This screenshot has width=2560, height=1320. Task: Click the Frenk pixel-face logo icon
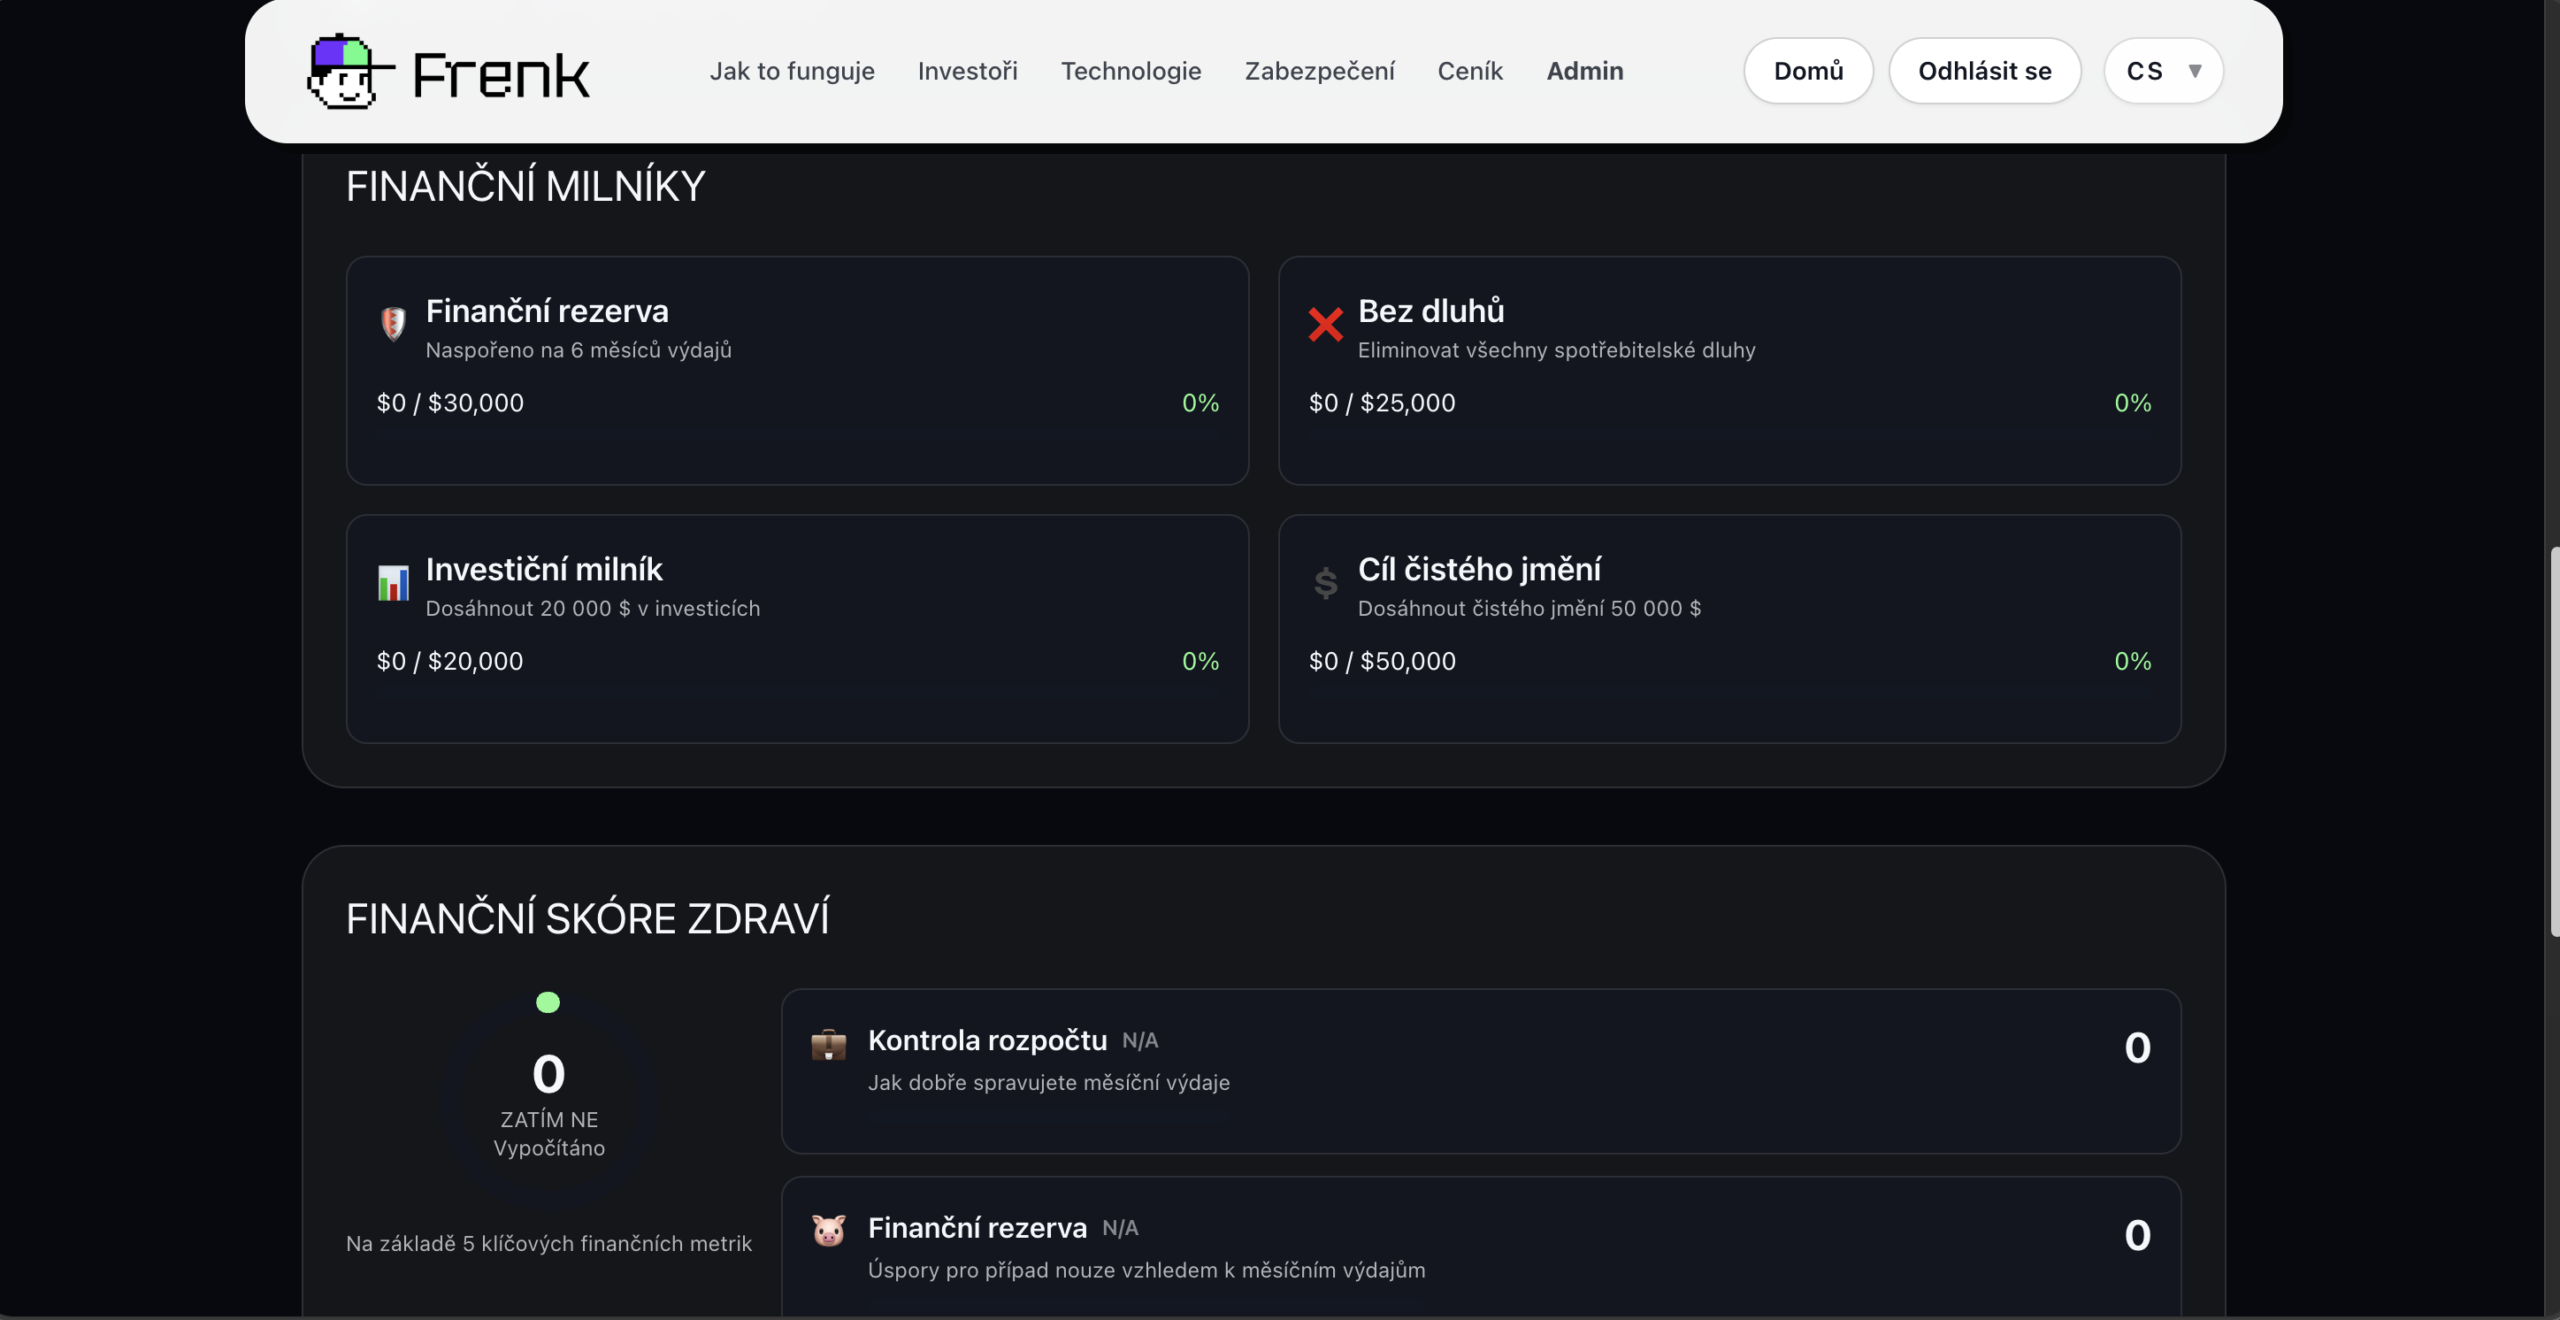(343, 72)
